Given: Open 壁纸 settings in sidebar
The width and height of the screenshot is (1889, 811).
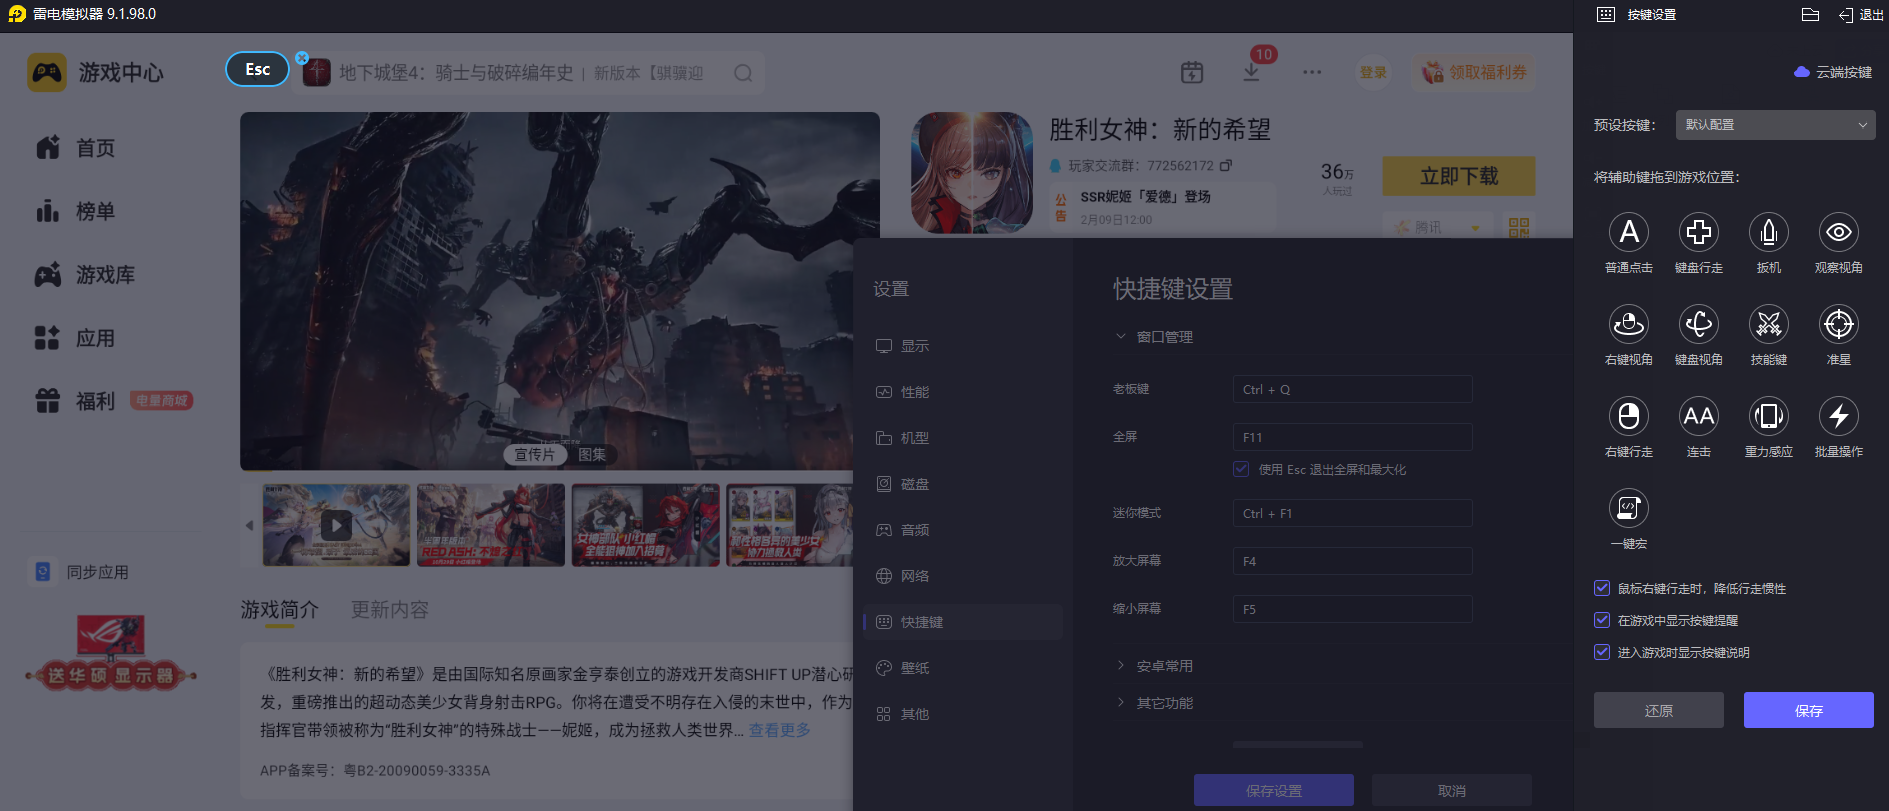Looking at the screenshot, I should 914,668.
